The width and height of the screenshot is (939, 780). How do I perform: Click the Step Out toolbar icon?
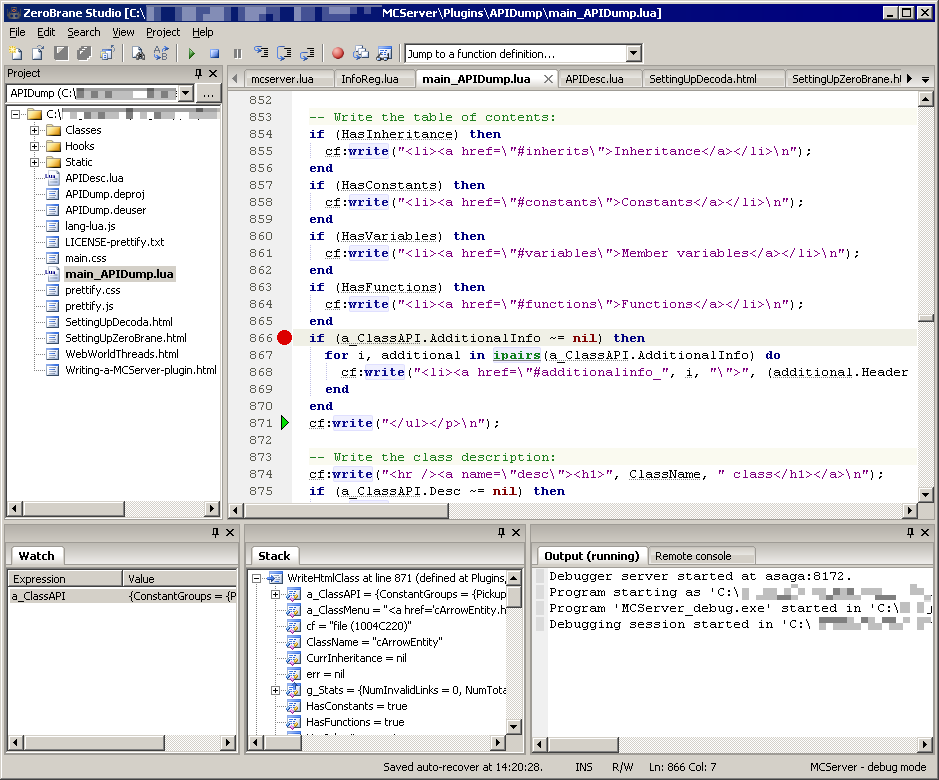coord(307,53)
